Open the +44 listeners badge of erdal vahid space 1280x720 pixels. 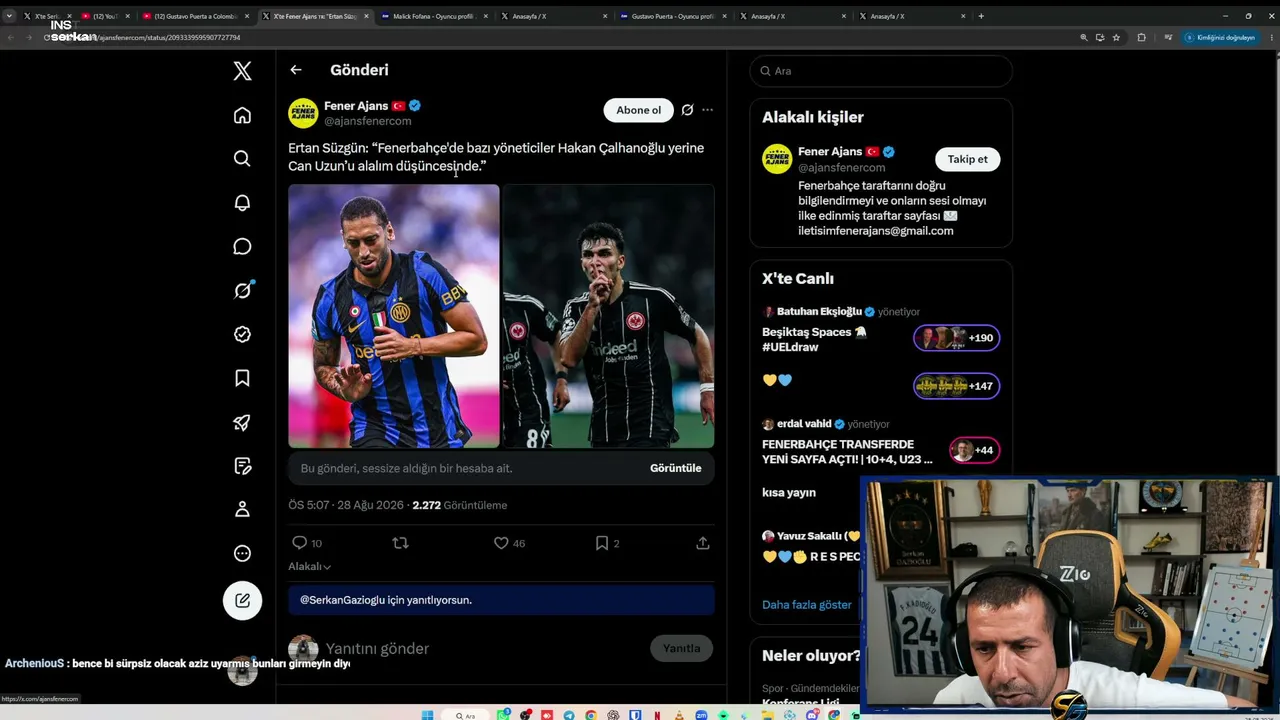tap(974, 450)
